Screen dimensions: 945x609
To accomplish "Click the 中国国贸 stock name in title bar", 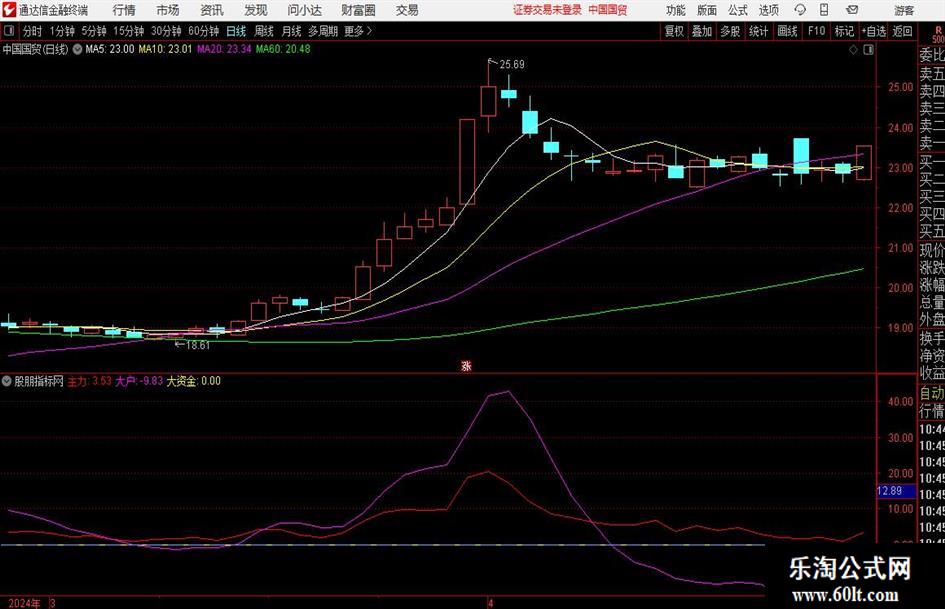I will click(x=608, y=10).
